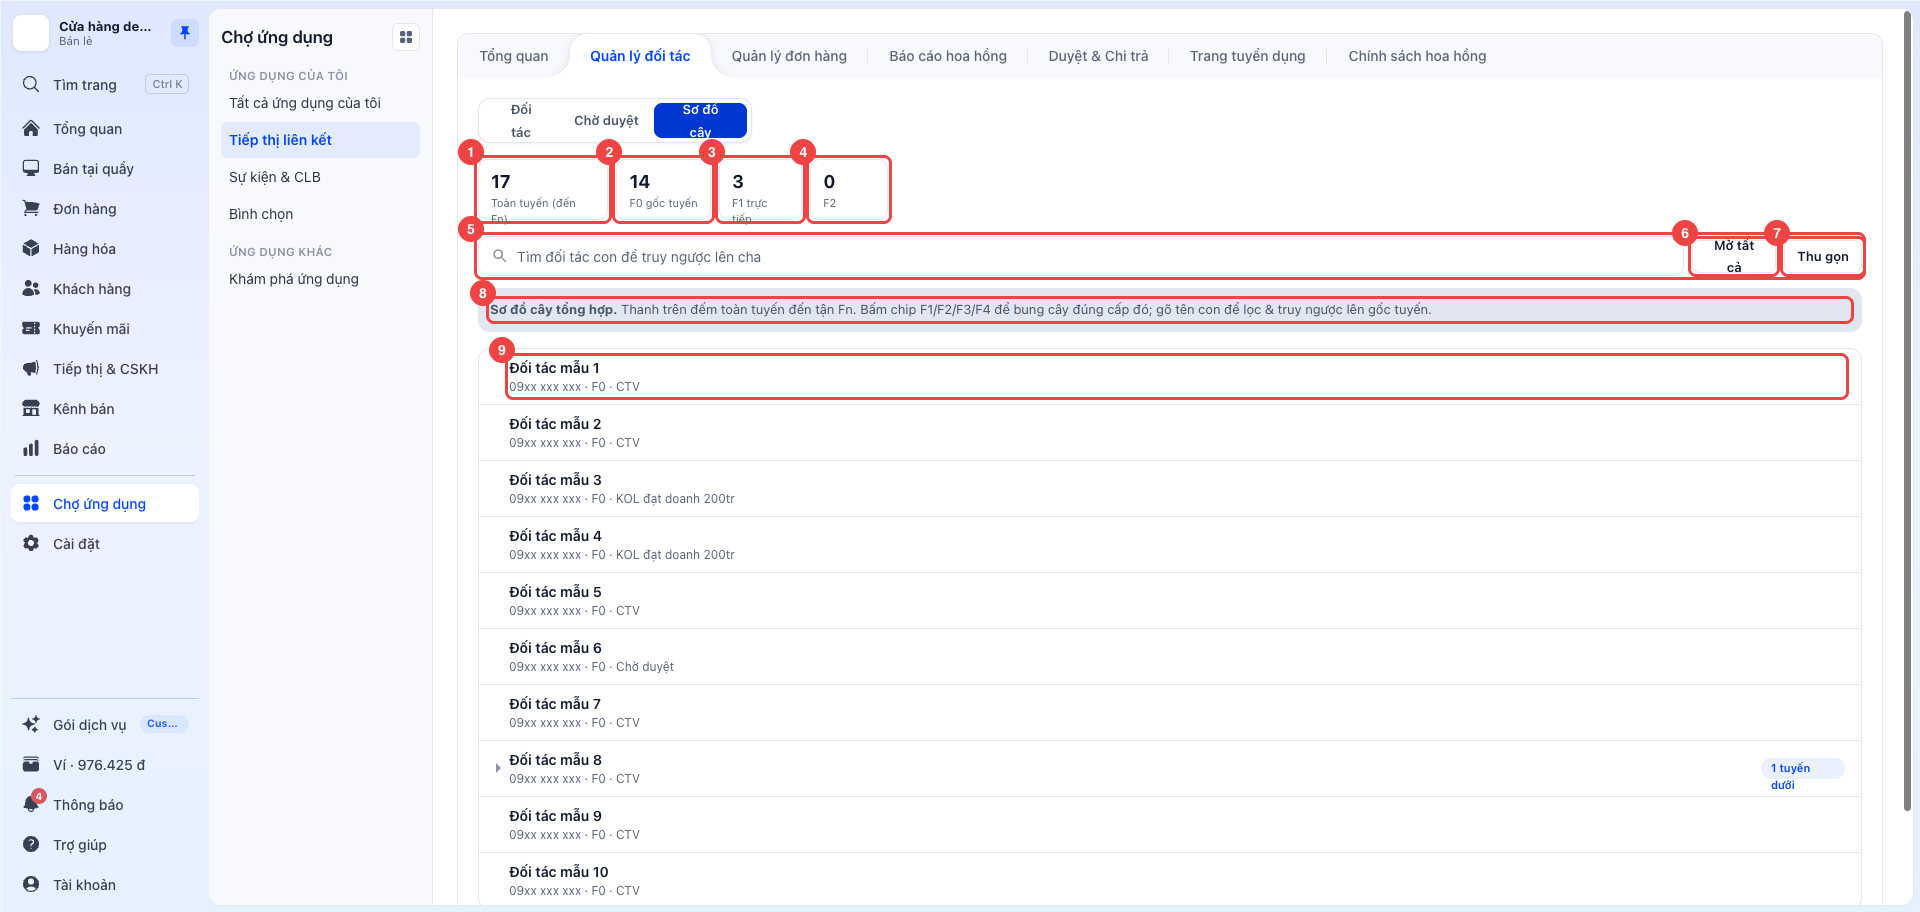Click the Cài đặt gear icon
The width and height of the screenshot is (1920, 912).
pos(31,544)
